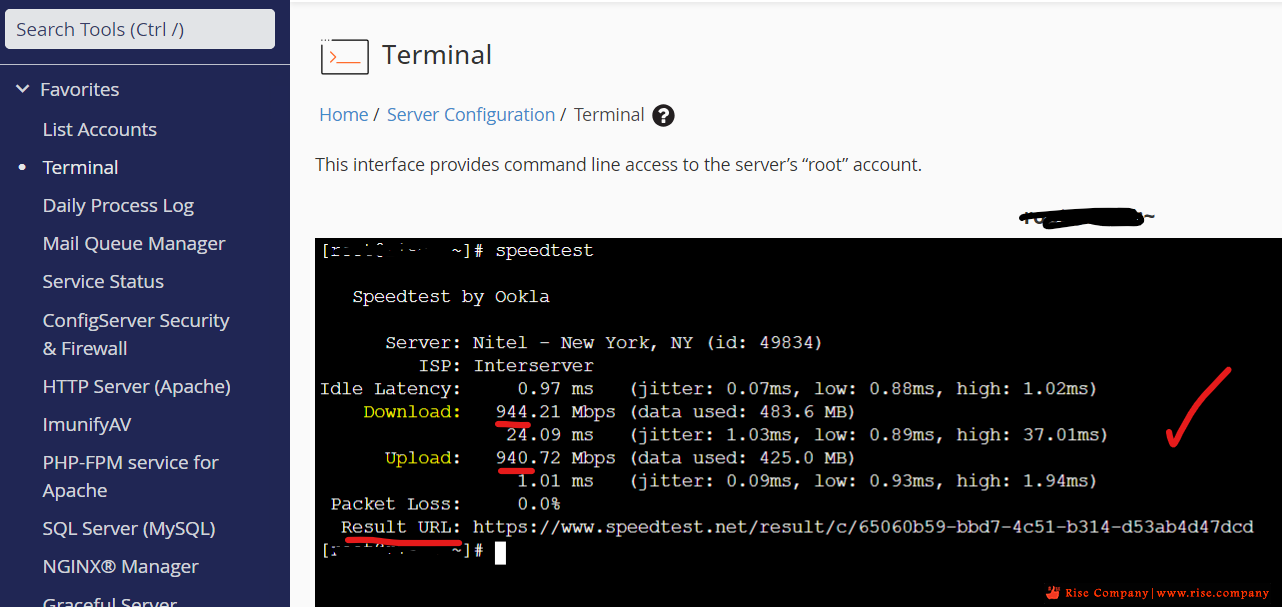Go to SQL Server (MySQL)
The width and height of the screenshot is (1282, 607).
click(129, 528)
